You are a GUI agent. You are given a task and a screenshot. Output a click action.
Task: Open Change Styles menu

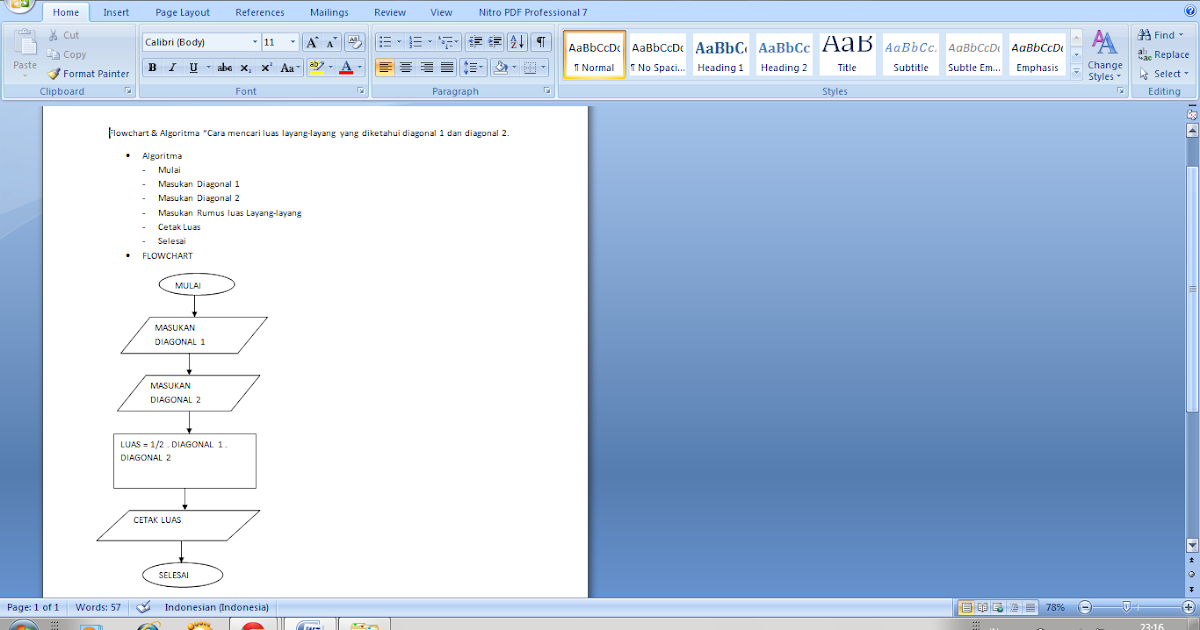(x=1105, y=56)
